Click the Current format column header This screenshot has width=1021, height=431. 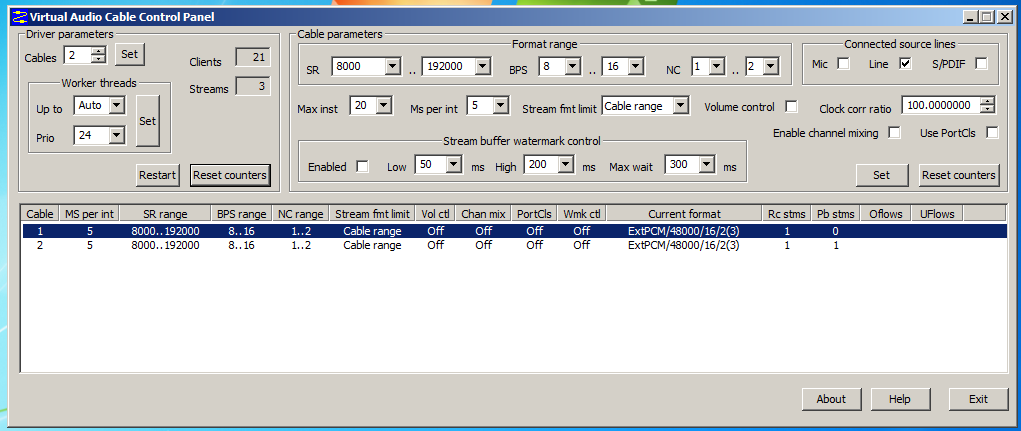pos(684,214)
